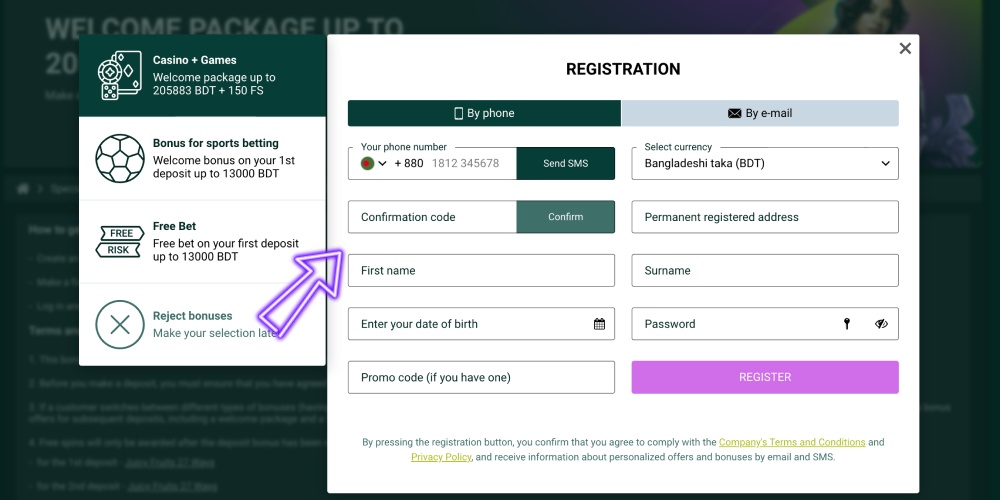Click the Confirm code button
Screen dimensions: 1000x500
pos(566,217)
